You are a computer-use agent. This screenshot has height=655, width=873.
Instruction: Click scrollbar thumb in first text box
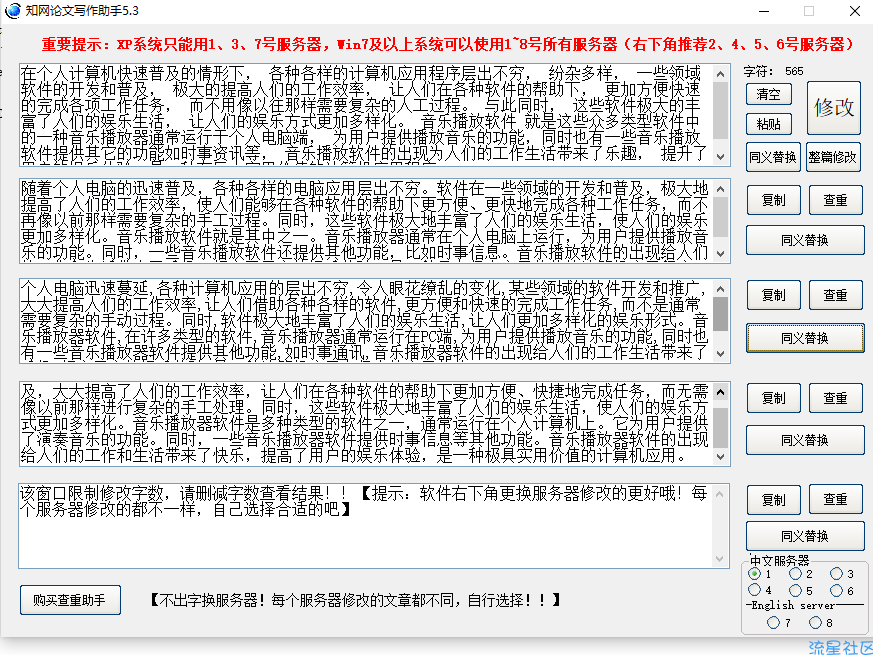720,110
